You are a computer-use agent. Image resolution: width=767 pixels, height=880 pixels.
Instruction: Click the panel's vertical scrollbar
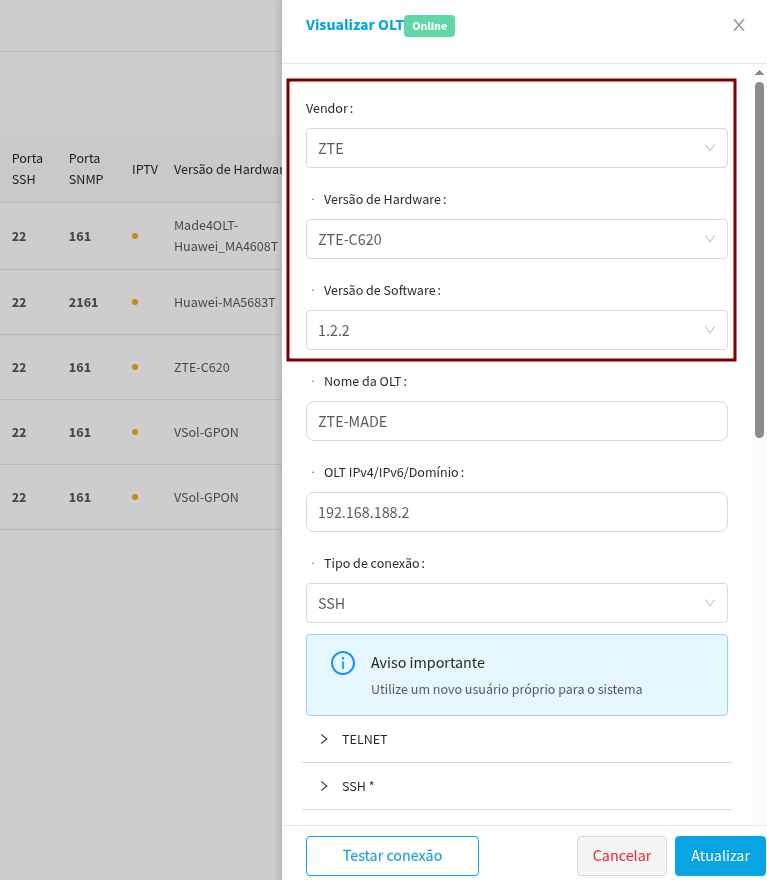point(760,260)
